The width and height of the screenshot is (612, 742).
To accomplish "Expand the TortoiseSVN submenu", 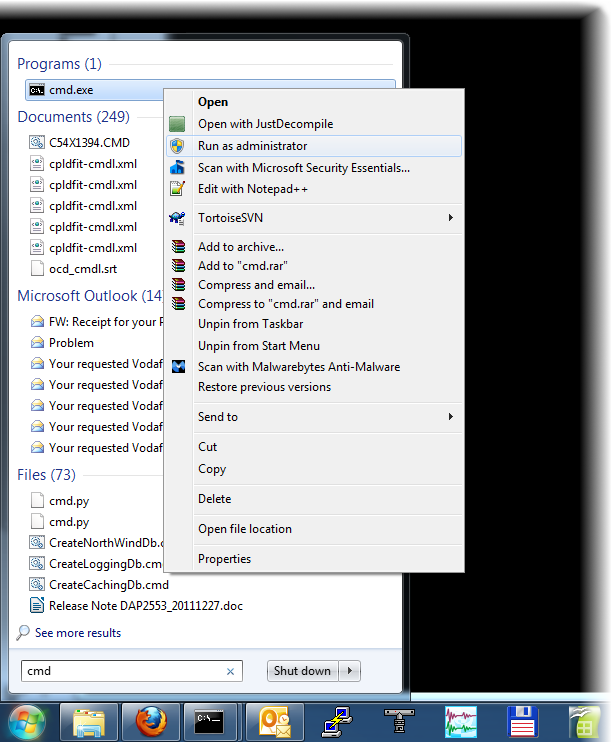I will [x=314, y=218].
